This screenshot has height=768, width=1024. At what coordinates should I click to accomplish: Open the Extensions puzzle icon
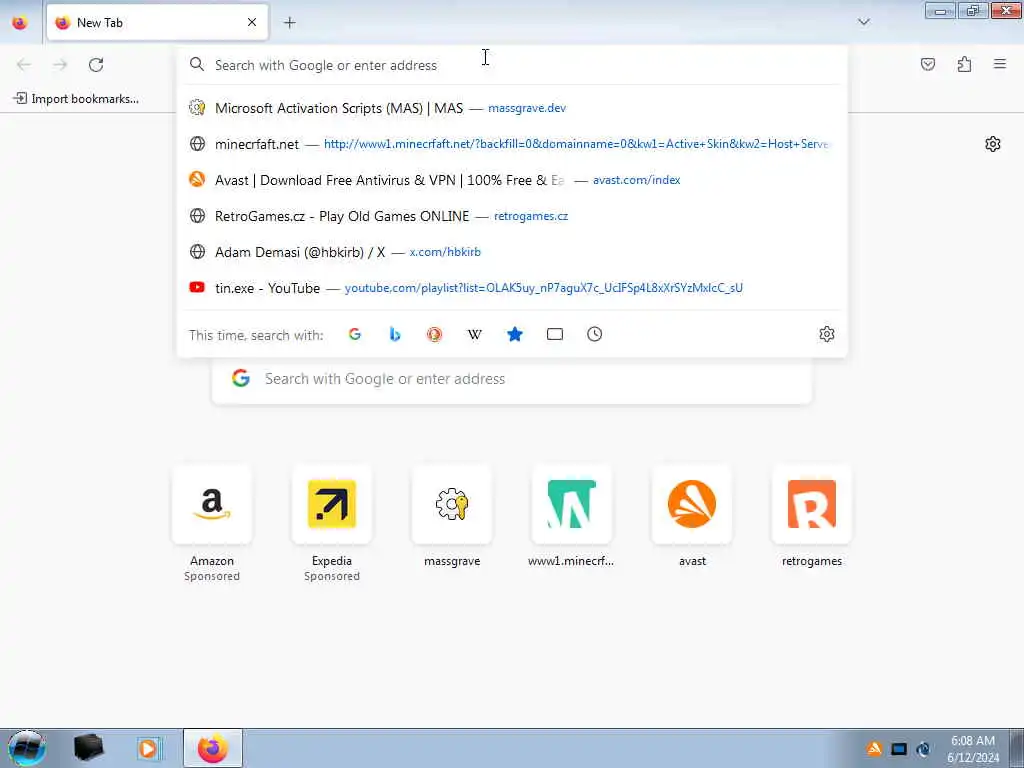click(964, 64)
